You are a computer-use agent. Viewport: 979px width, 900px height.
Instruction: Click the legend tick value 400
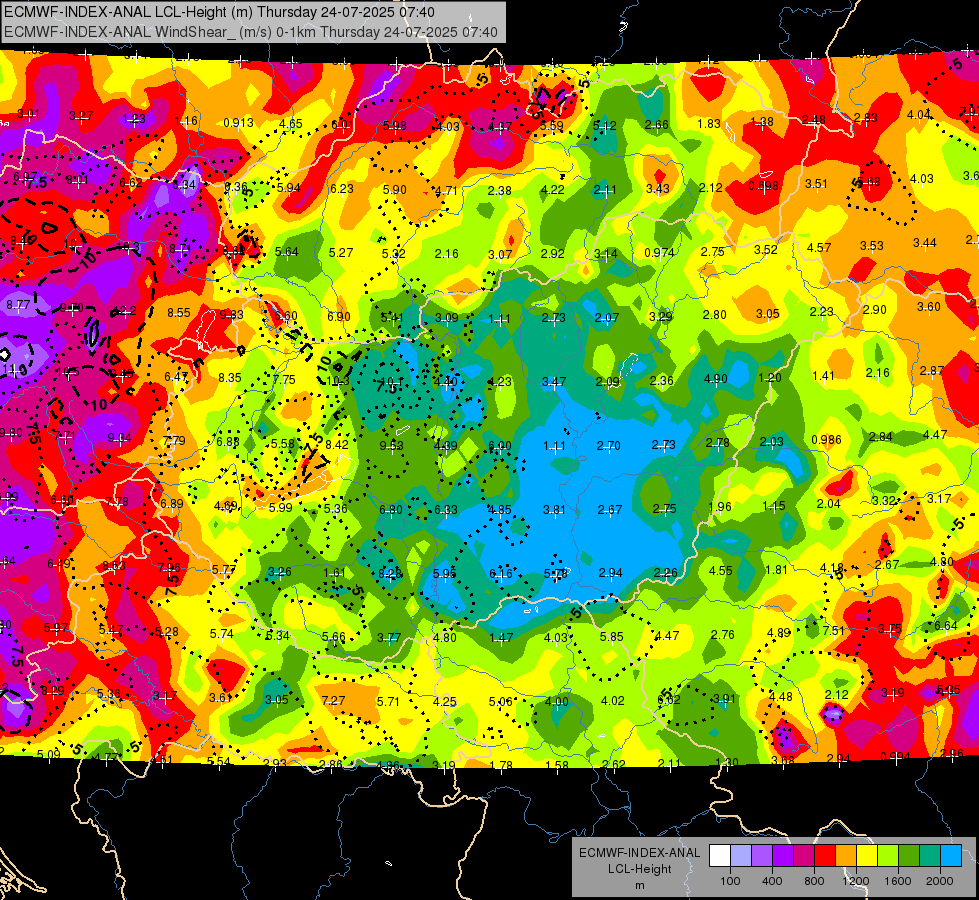pyautogui.click(x=772, y=881)
